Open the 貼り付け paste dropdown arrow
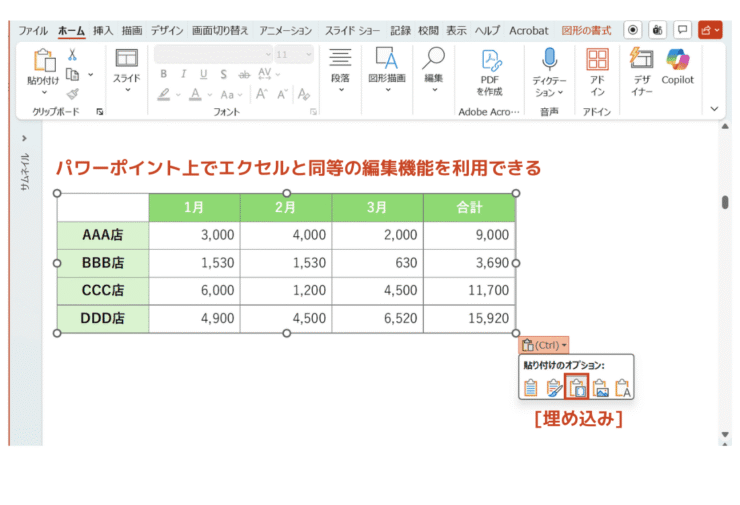740x505 pixels. pyautogui.click(x=44, y=93)
